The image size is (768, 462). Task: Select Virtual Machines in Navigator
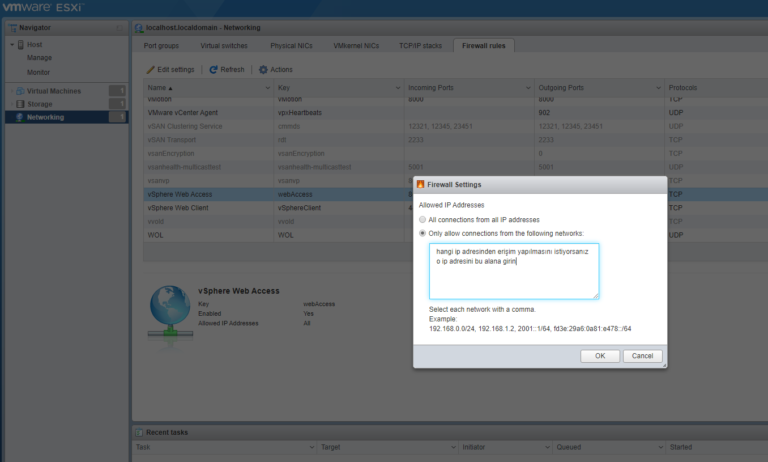click(54, 91)
